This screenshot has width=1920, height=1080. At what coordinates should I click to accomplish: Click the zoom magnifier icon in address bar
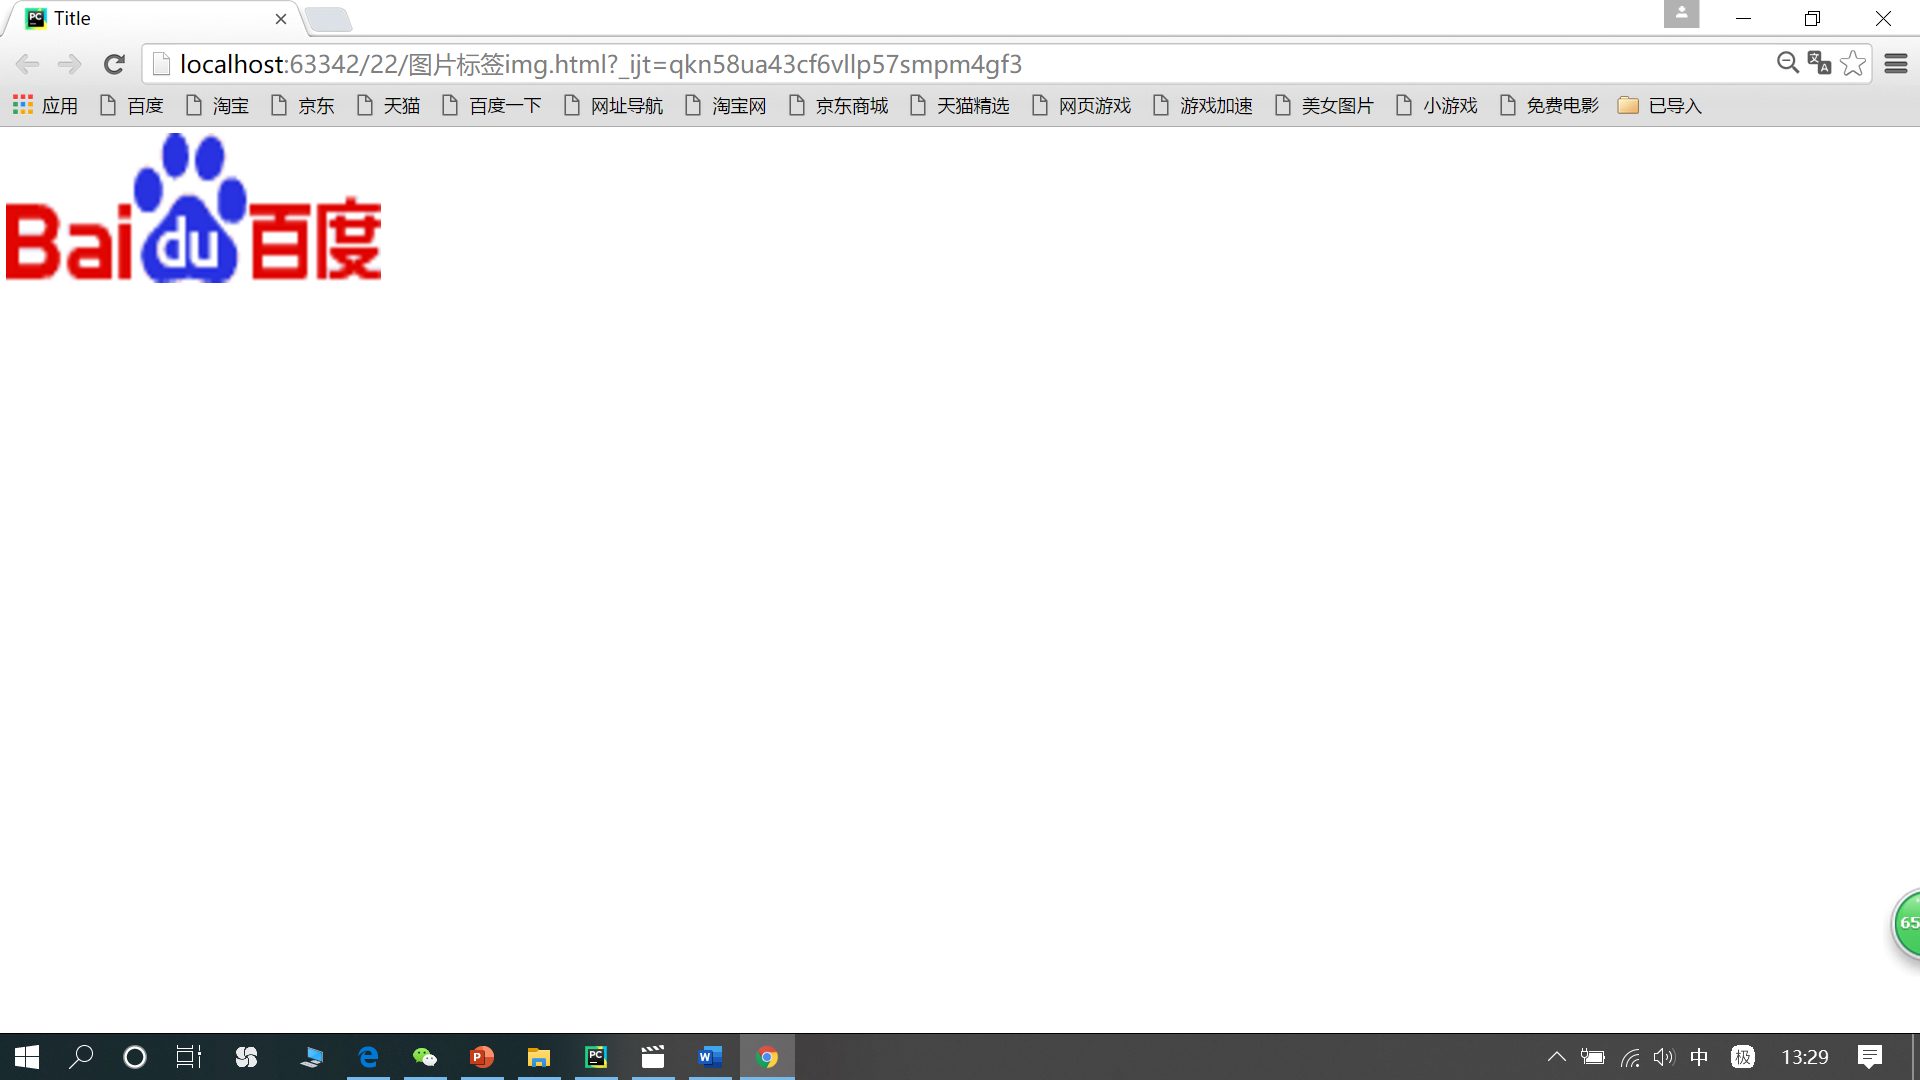[1787, 63]
